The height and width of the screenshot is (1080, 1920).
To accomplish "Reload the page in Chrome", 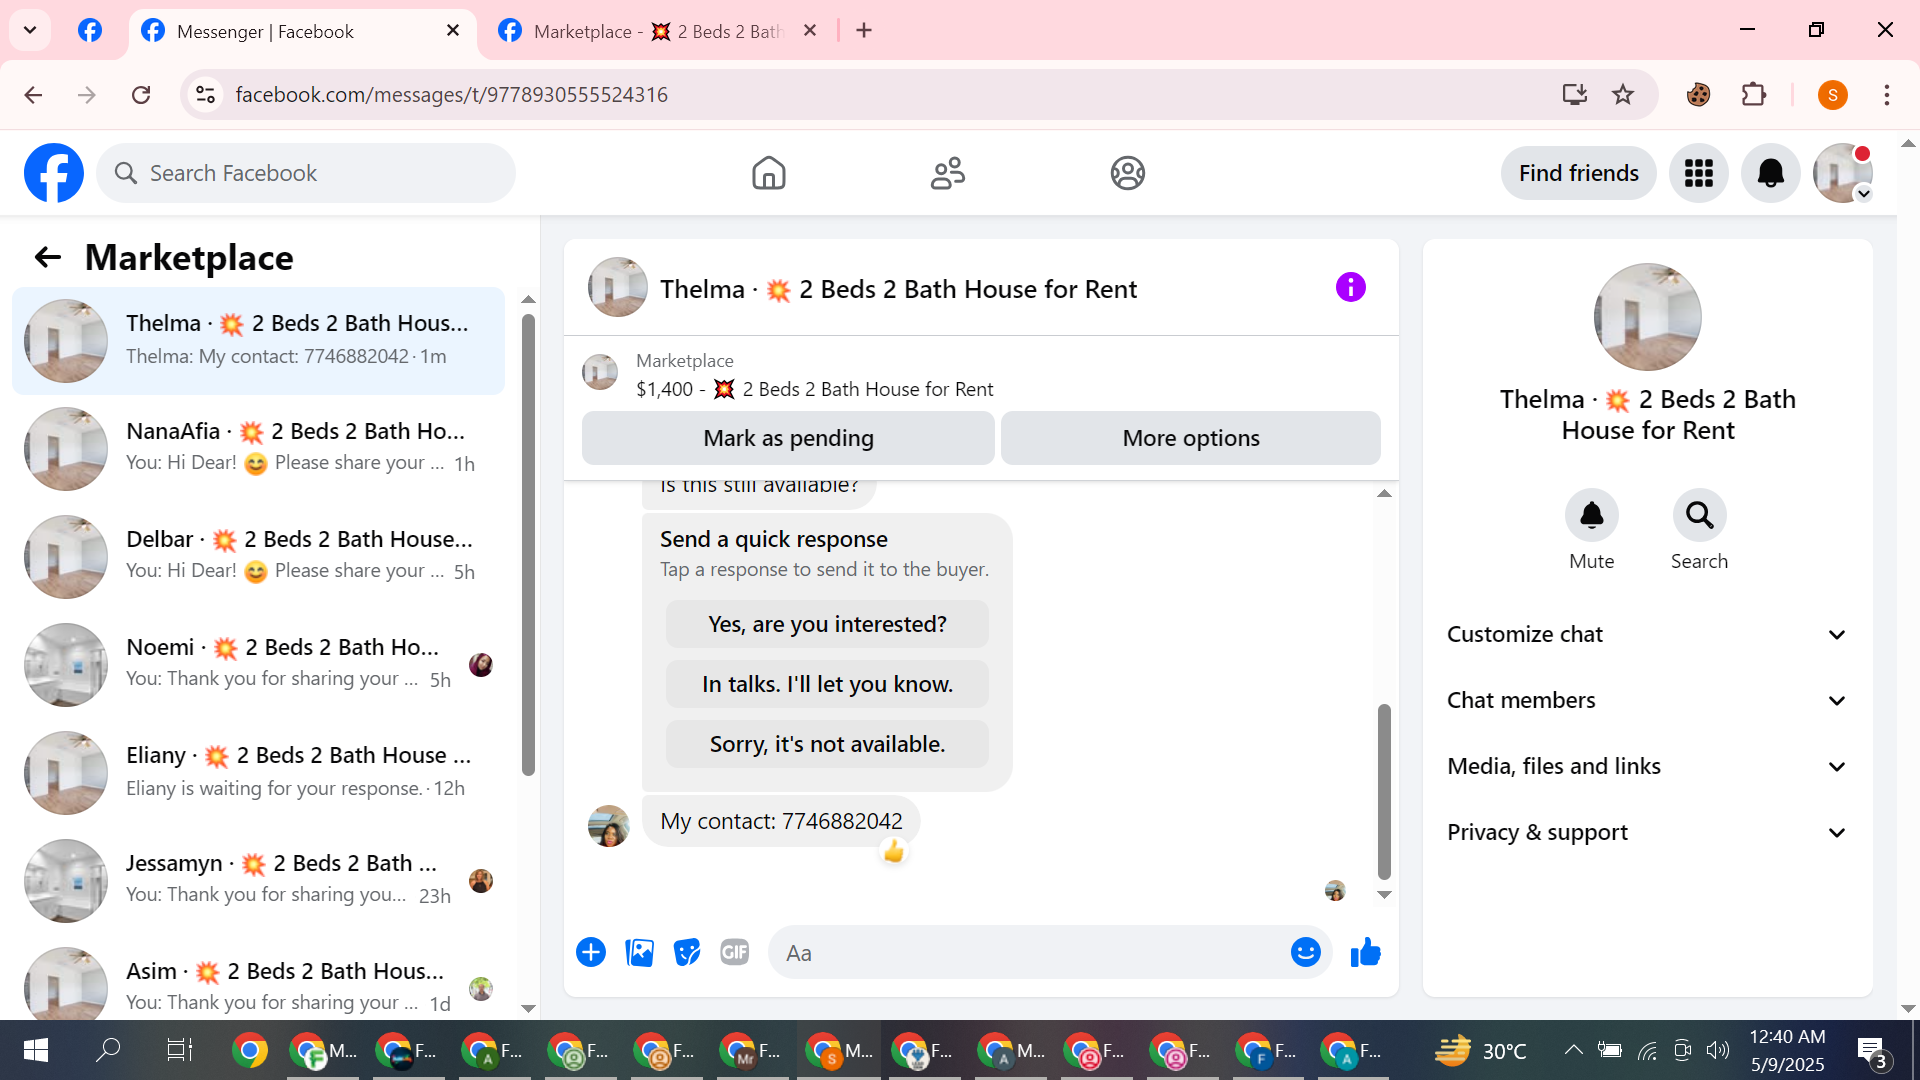I will (x=141, y=94).
